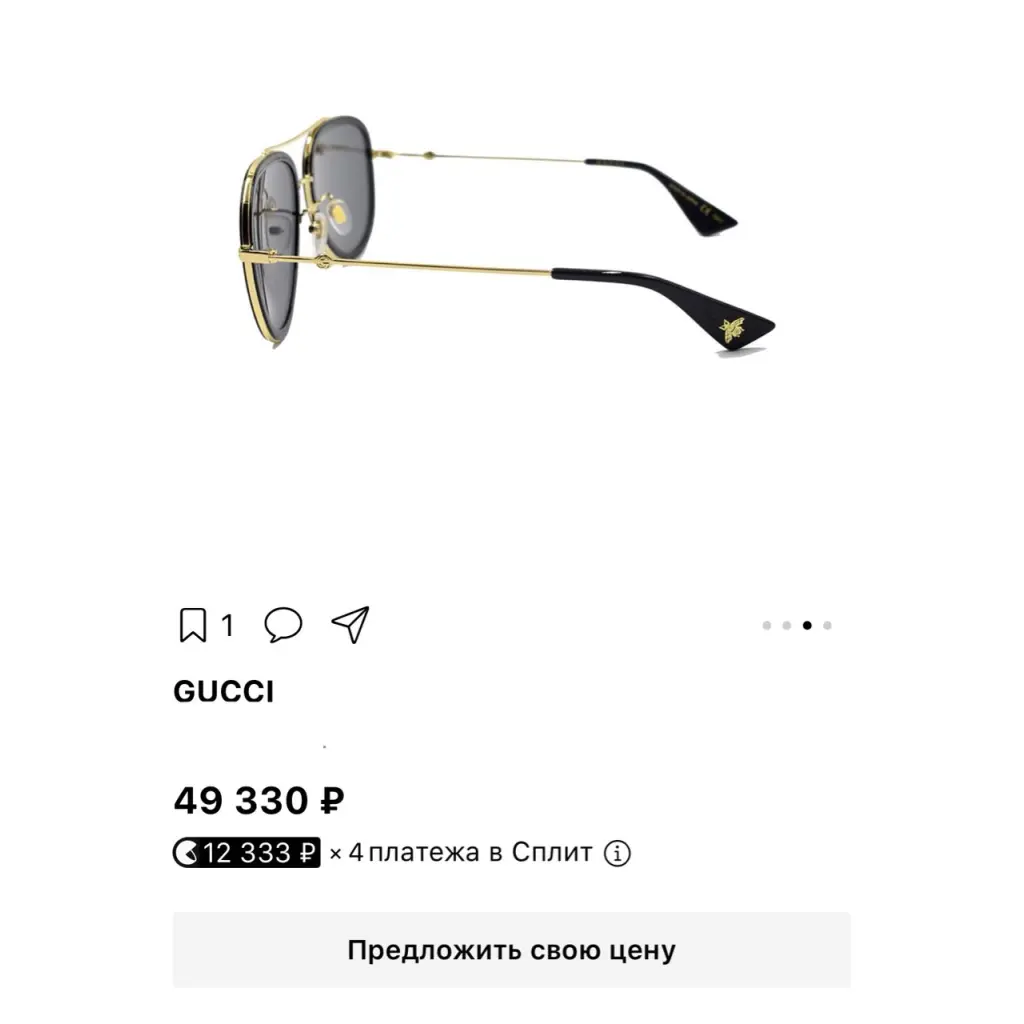Click the 49 330 ₽ price
The width and height of the screenshot is (1024, 1024).
[259, 801]
